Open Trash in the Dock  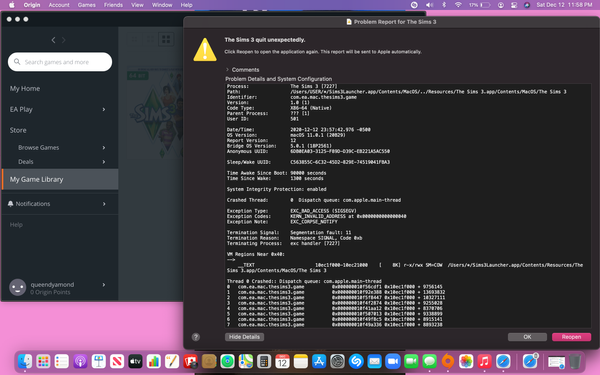click(x=575, y=361)
